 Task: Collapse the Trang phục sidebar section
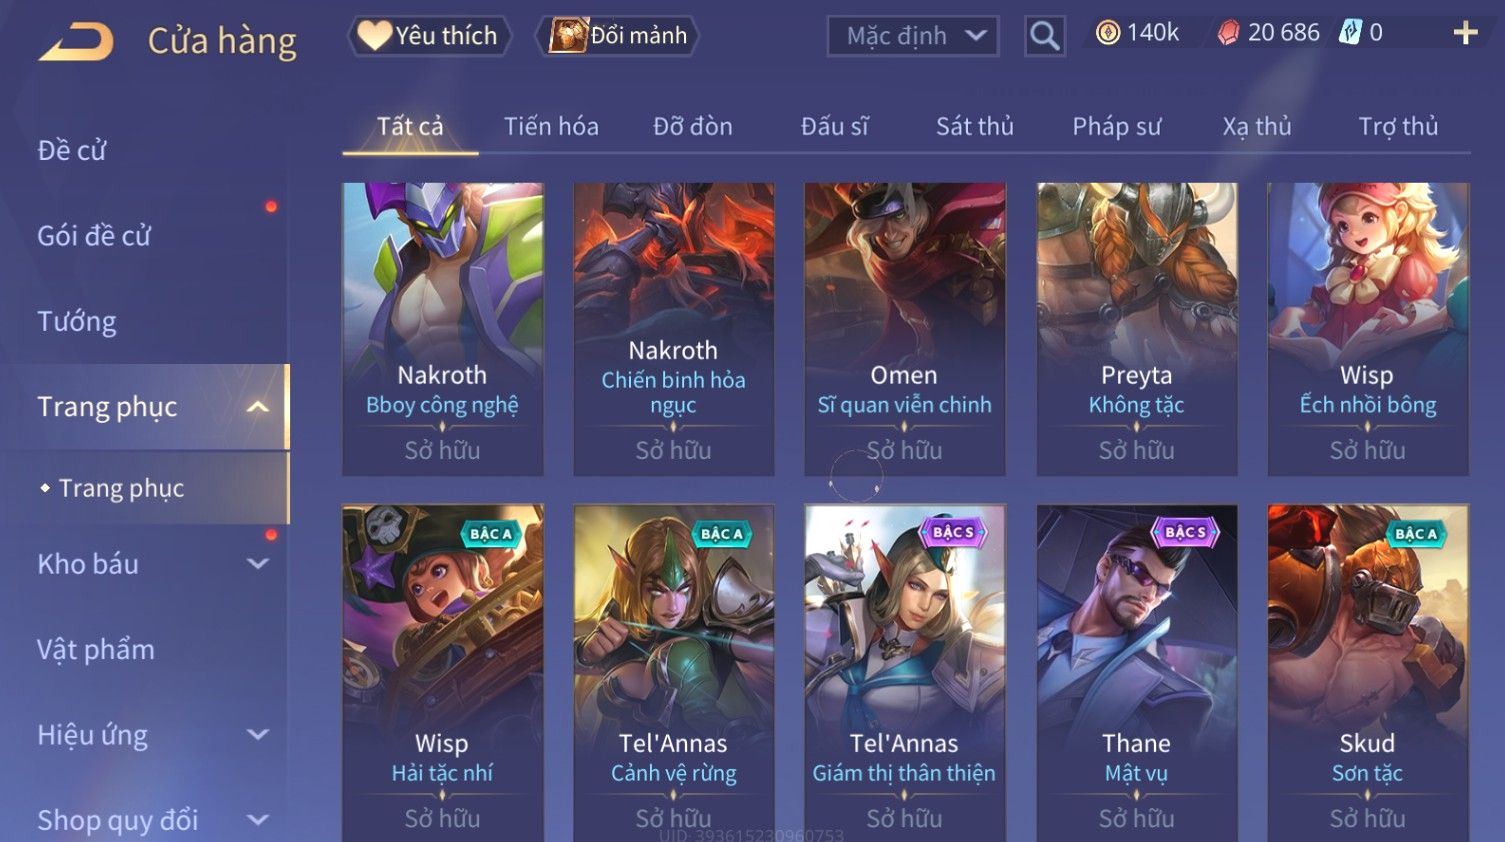[x=258, y=406]
